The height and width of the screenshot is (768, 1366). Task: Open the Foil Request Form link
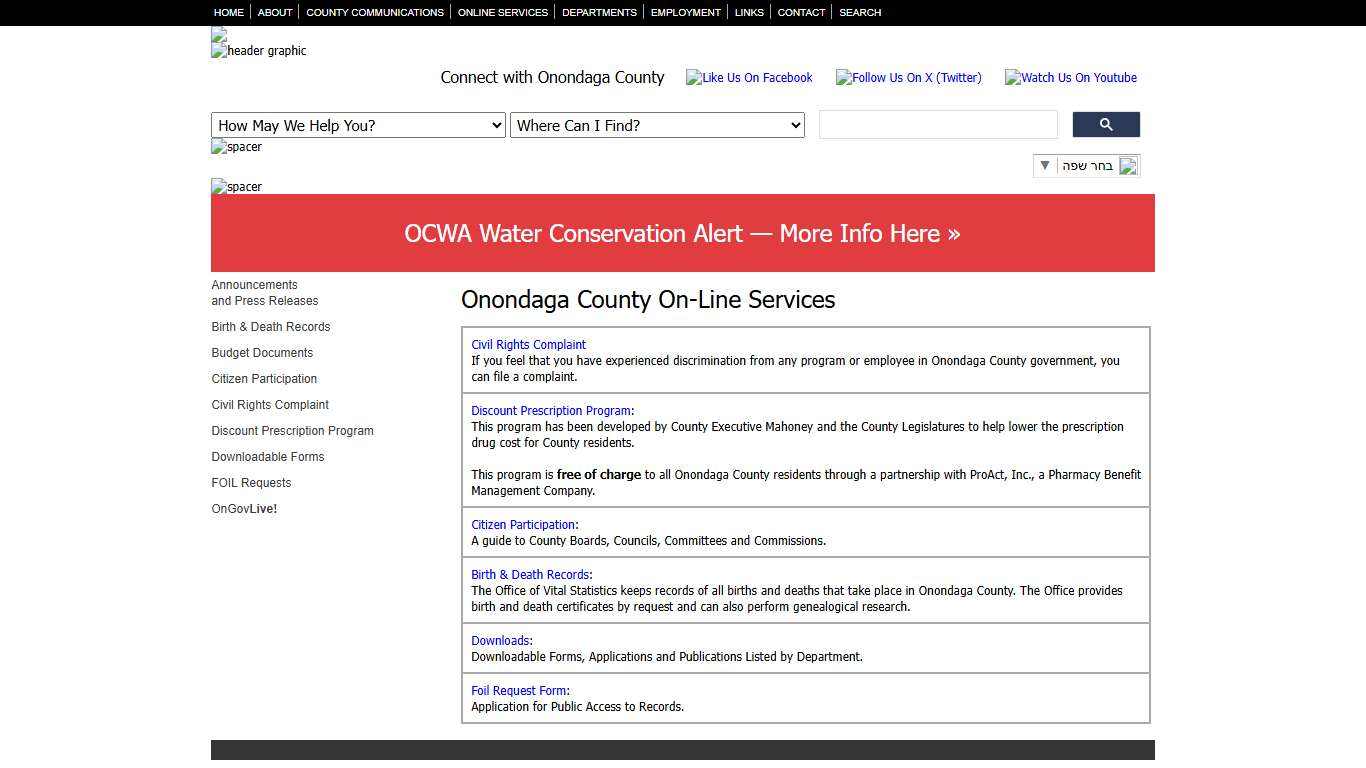click(x=518, y=691)
